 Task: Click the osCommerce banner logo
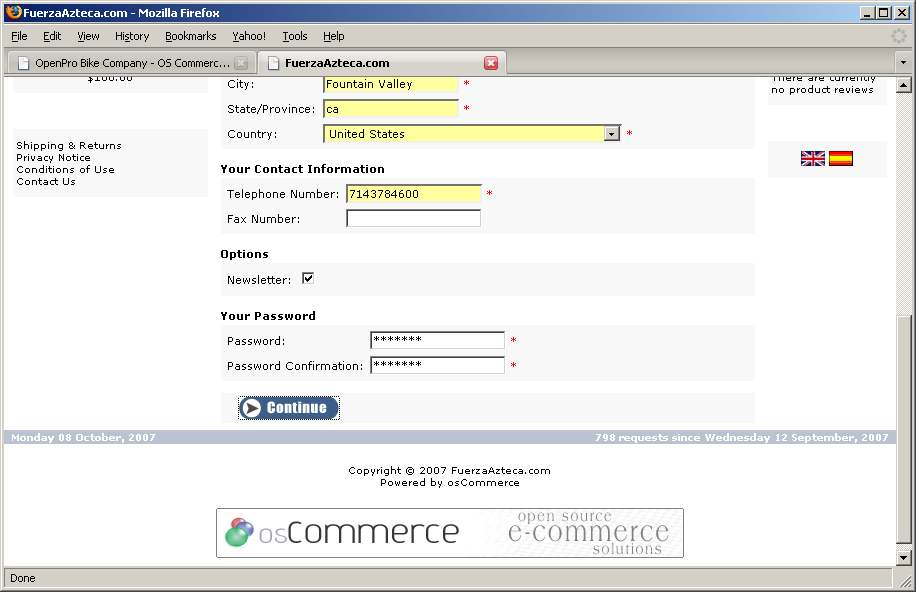(x=450, y=533)
